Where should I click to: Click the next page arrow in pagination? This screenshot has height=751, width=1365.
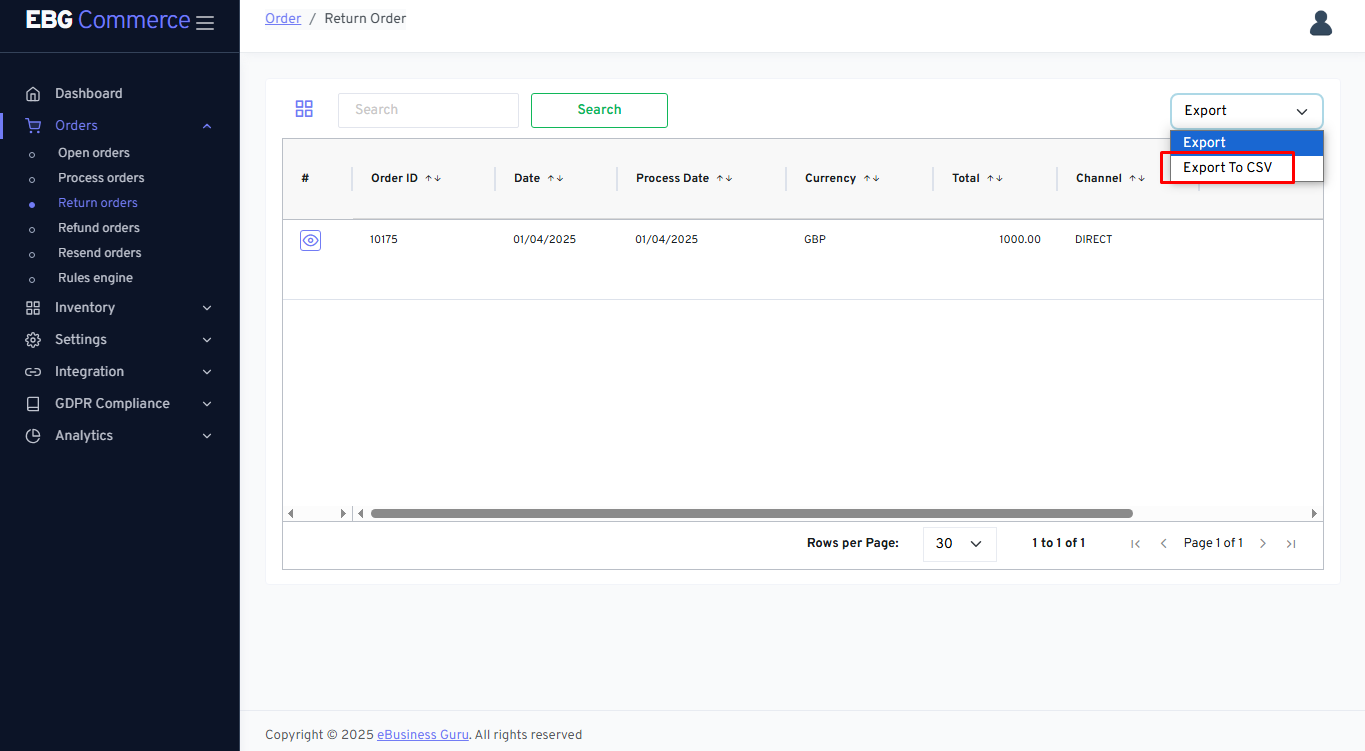pos(1263,544)
